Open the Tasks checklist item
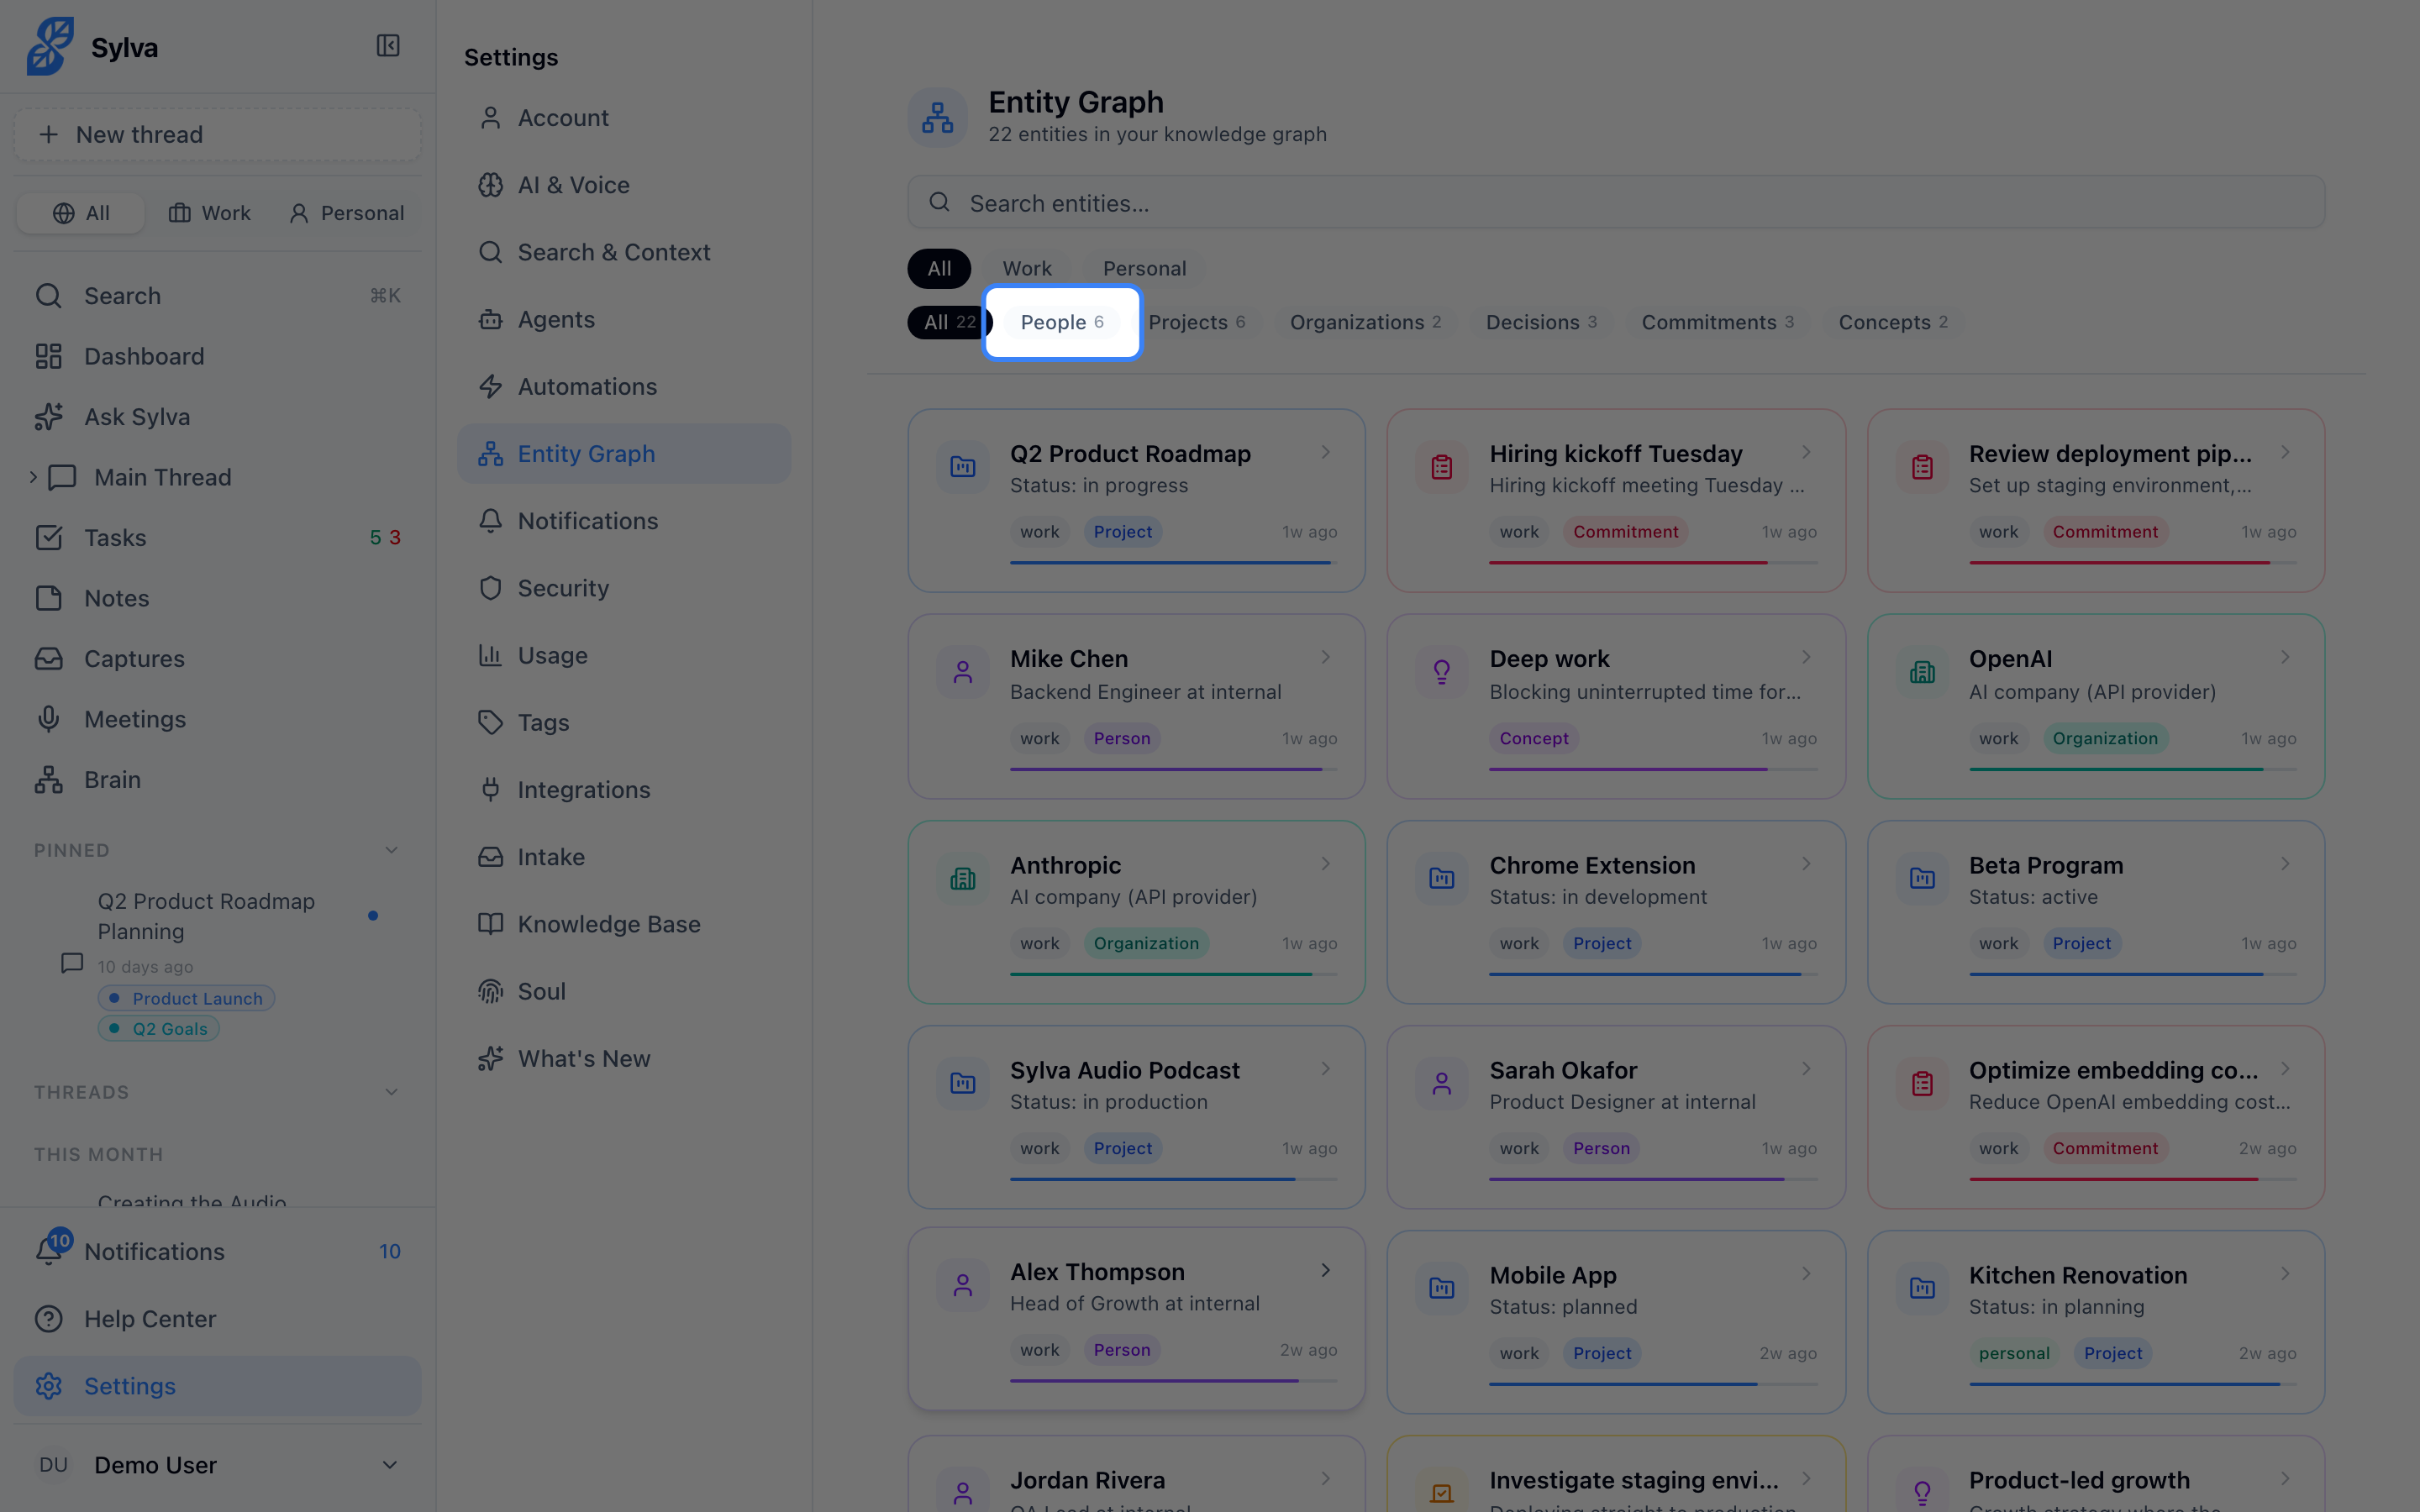 (217, 537)
